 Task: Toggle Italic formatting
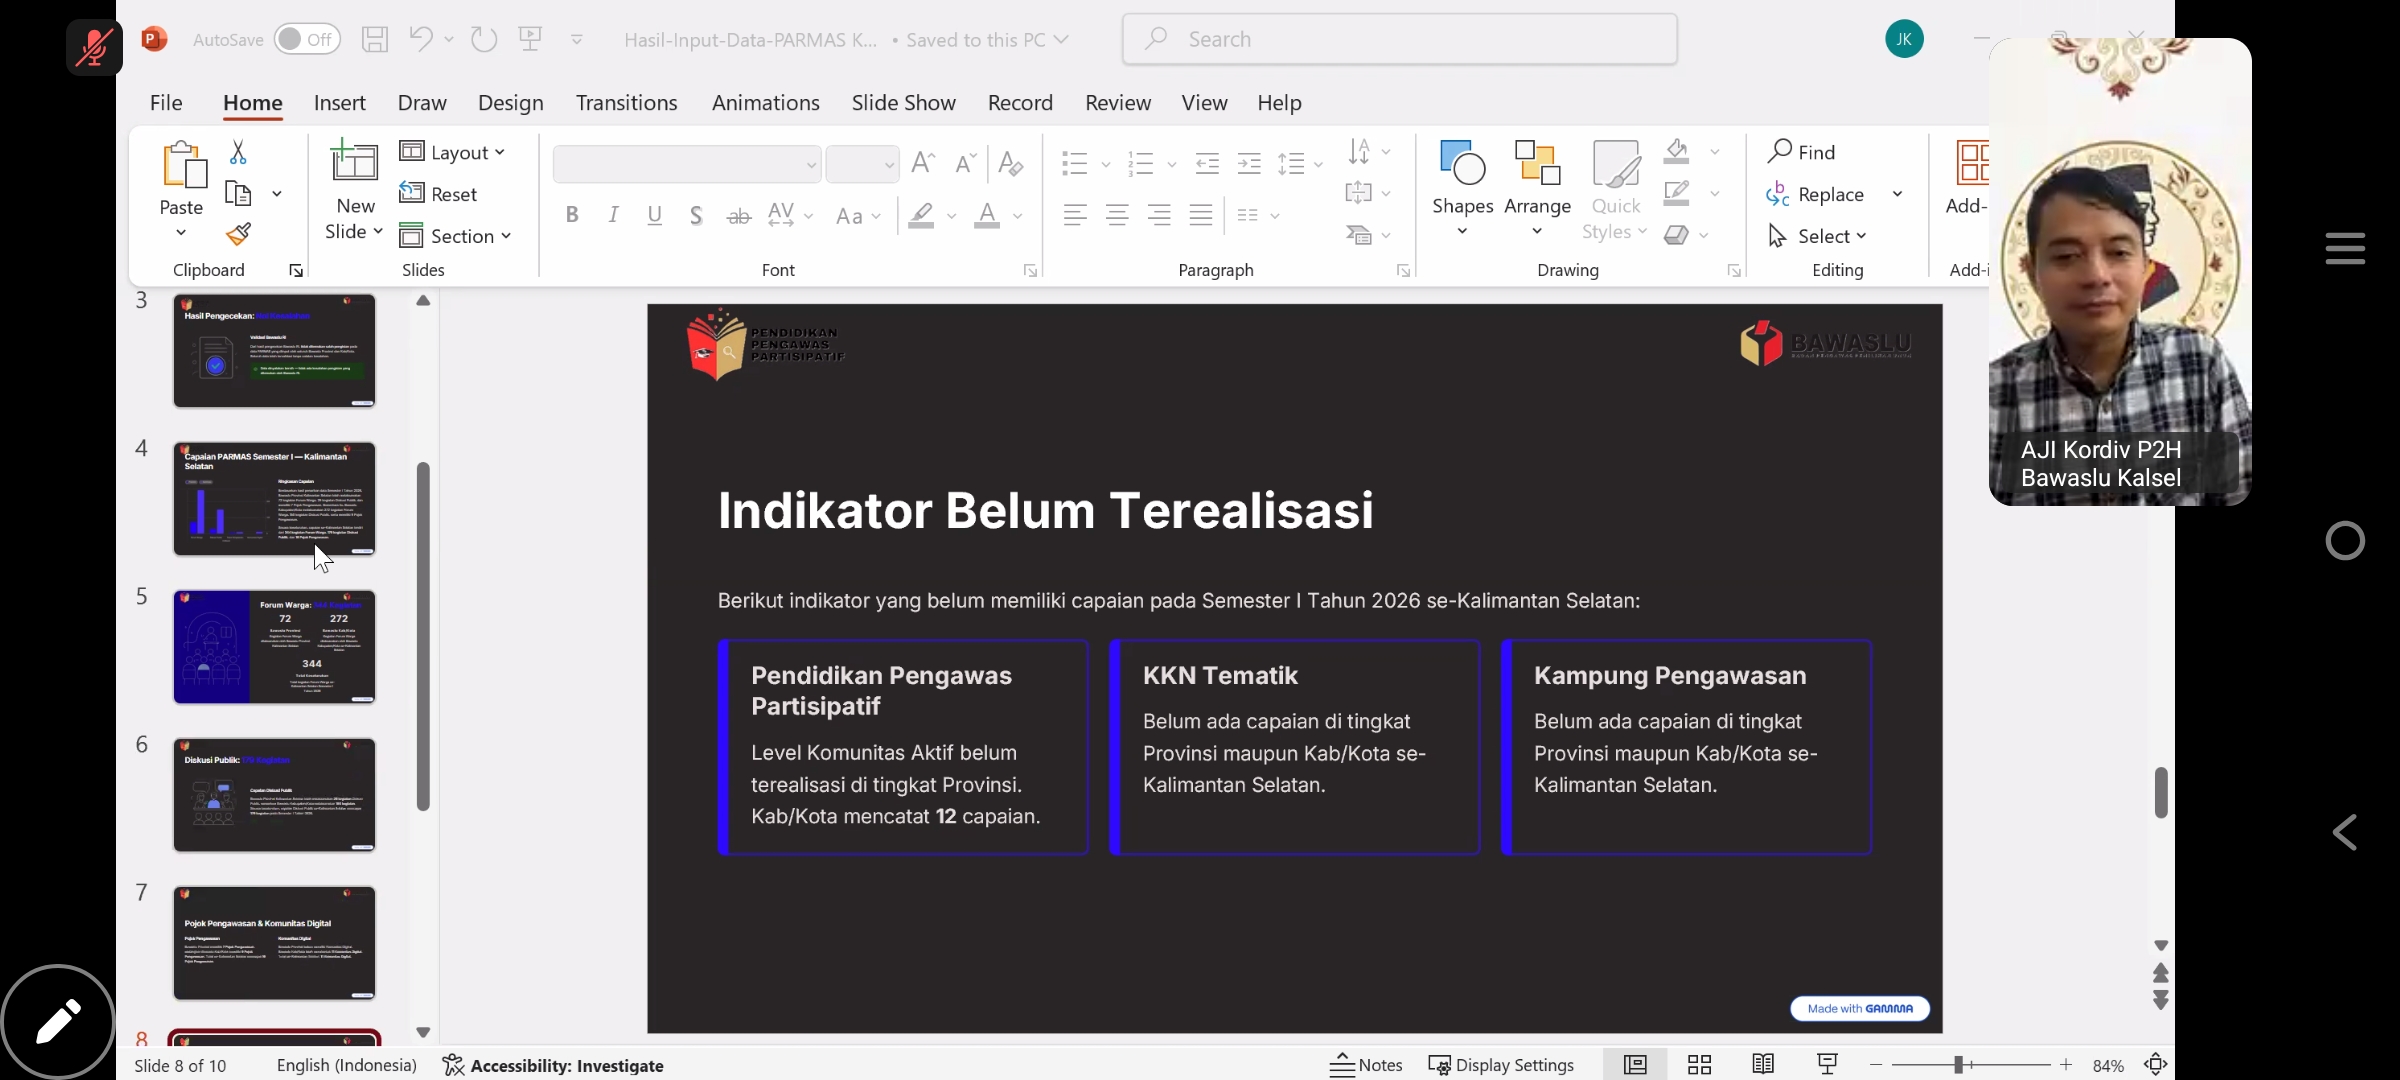point(613,215)
